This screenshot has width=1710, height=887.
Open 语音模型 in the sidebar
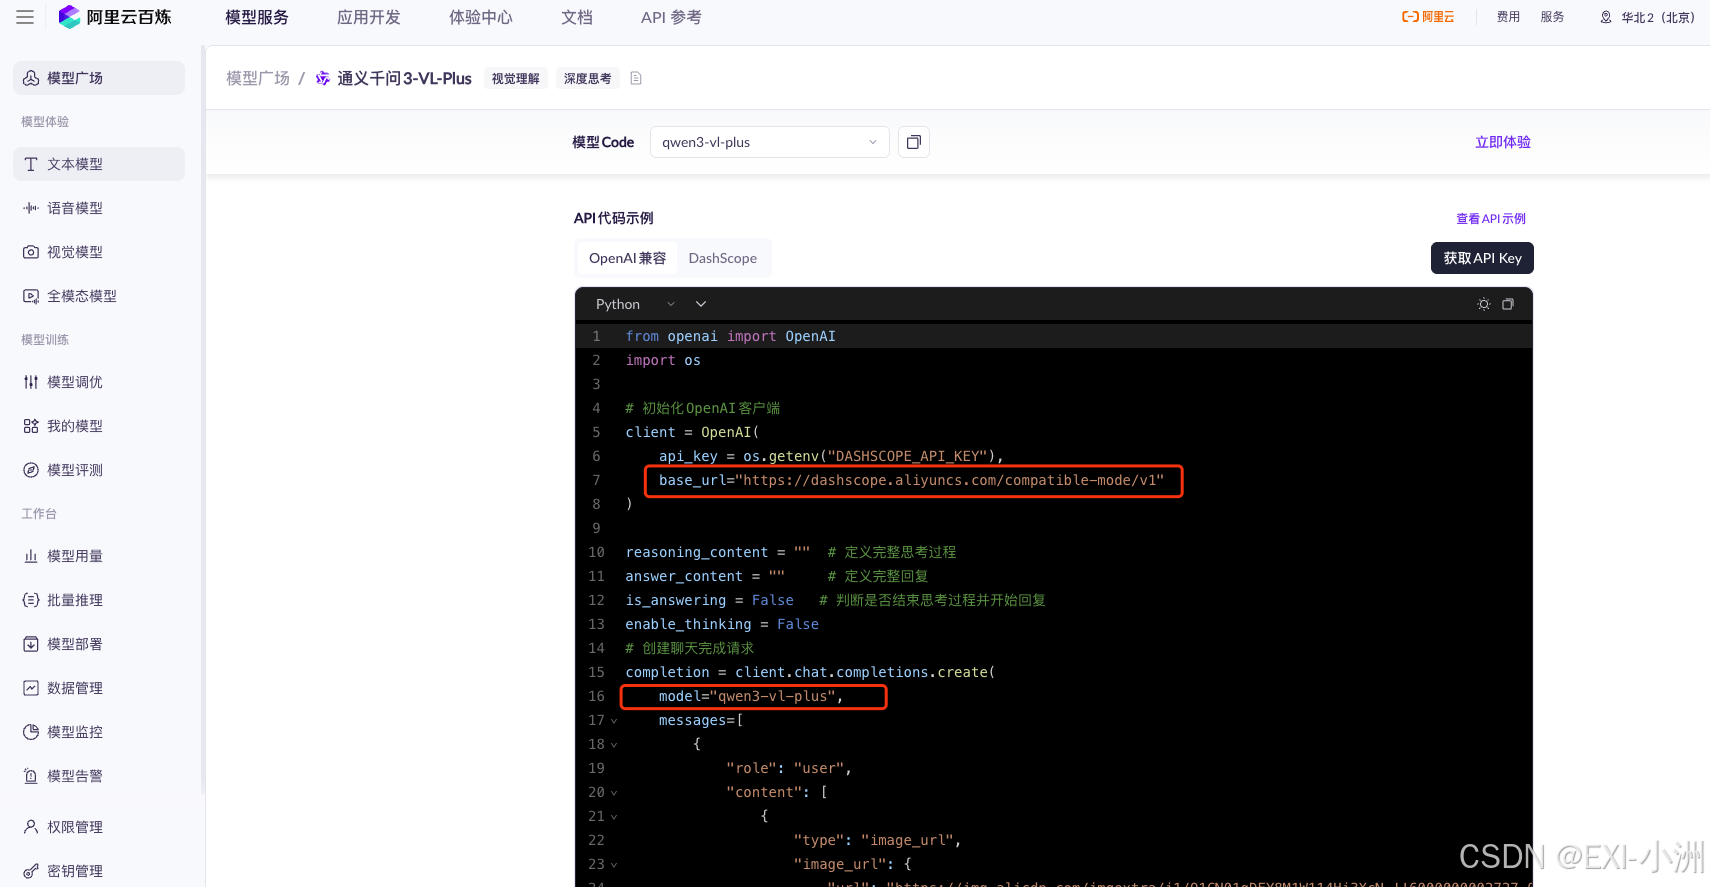click(99, 208)
